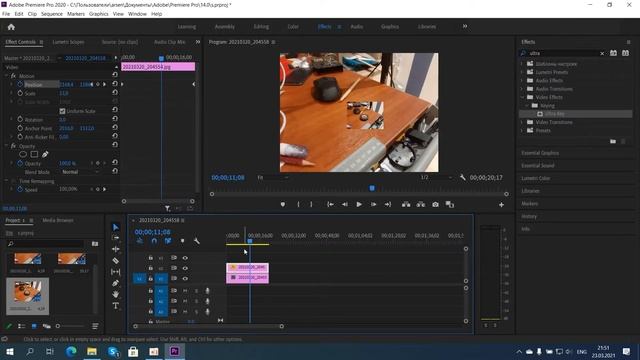Hide the middle video track output
Screen dimensions: 640x360
pyautogui.click(x=185, y=268)
